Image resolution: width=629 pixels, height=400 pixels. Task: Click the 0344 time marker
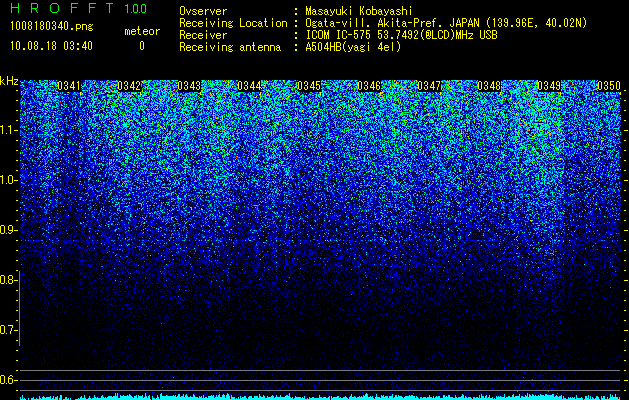[249, 86]
